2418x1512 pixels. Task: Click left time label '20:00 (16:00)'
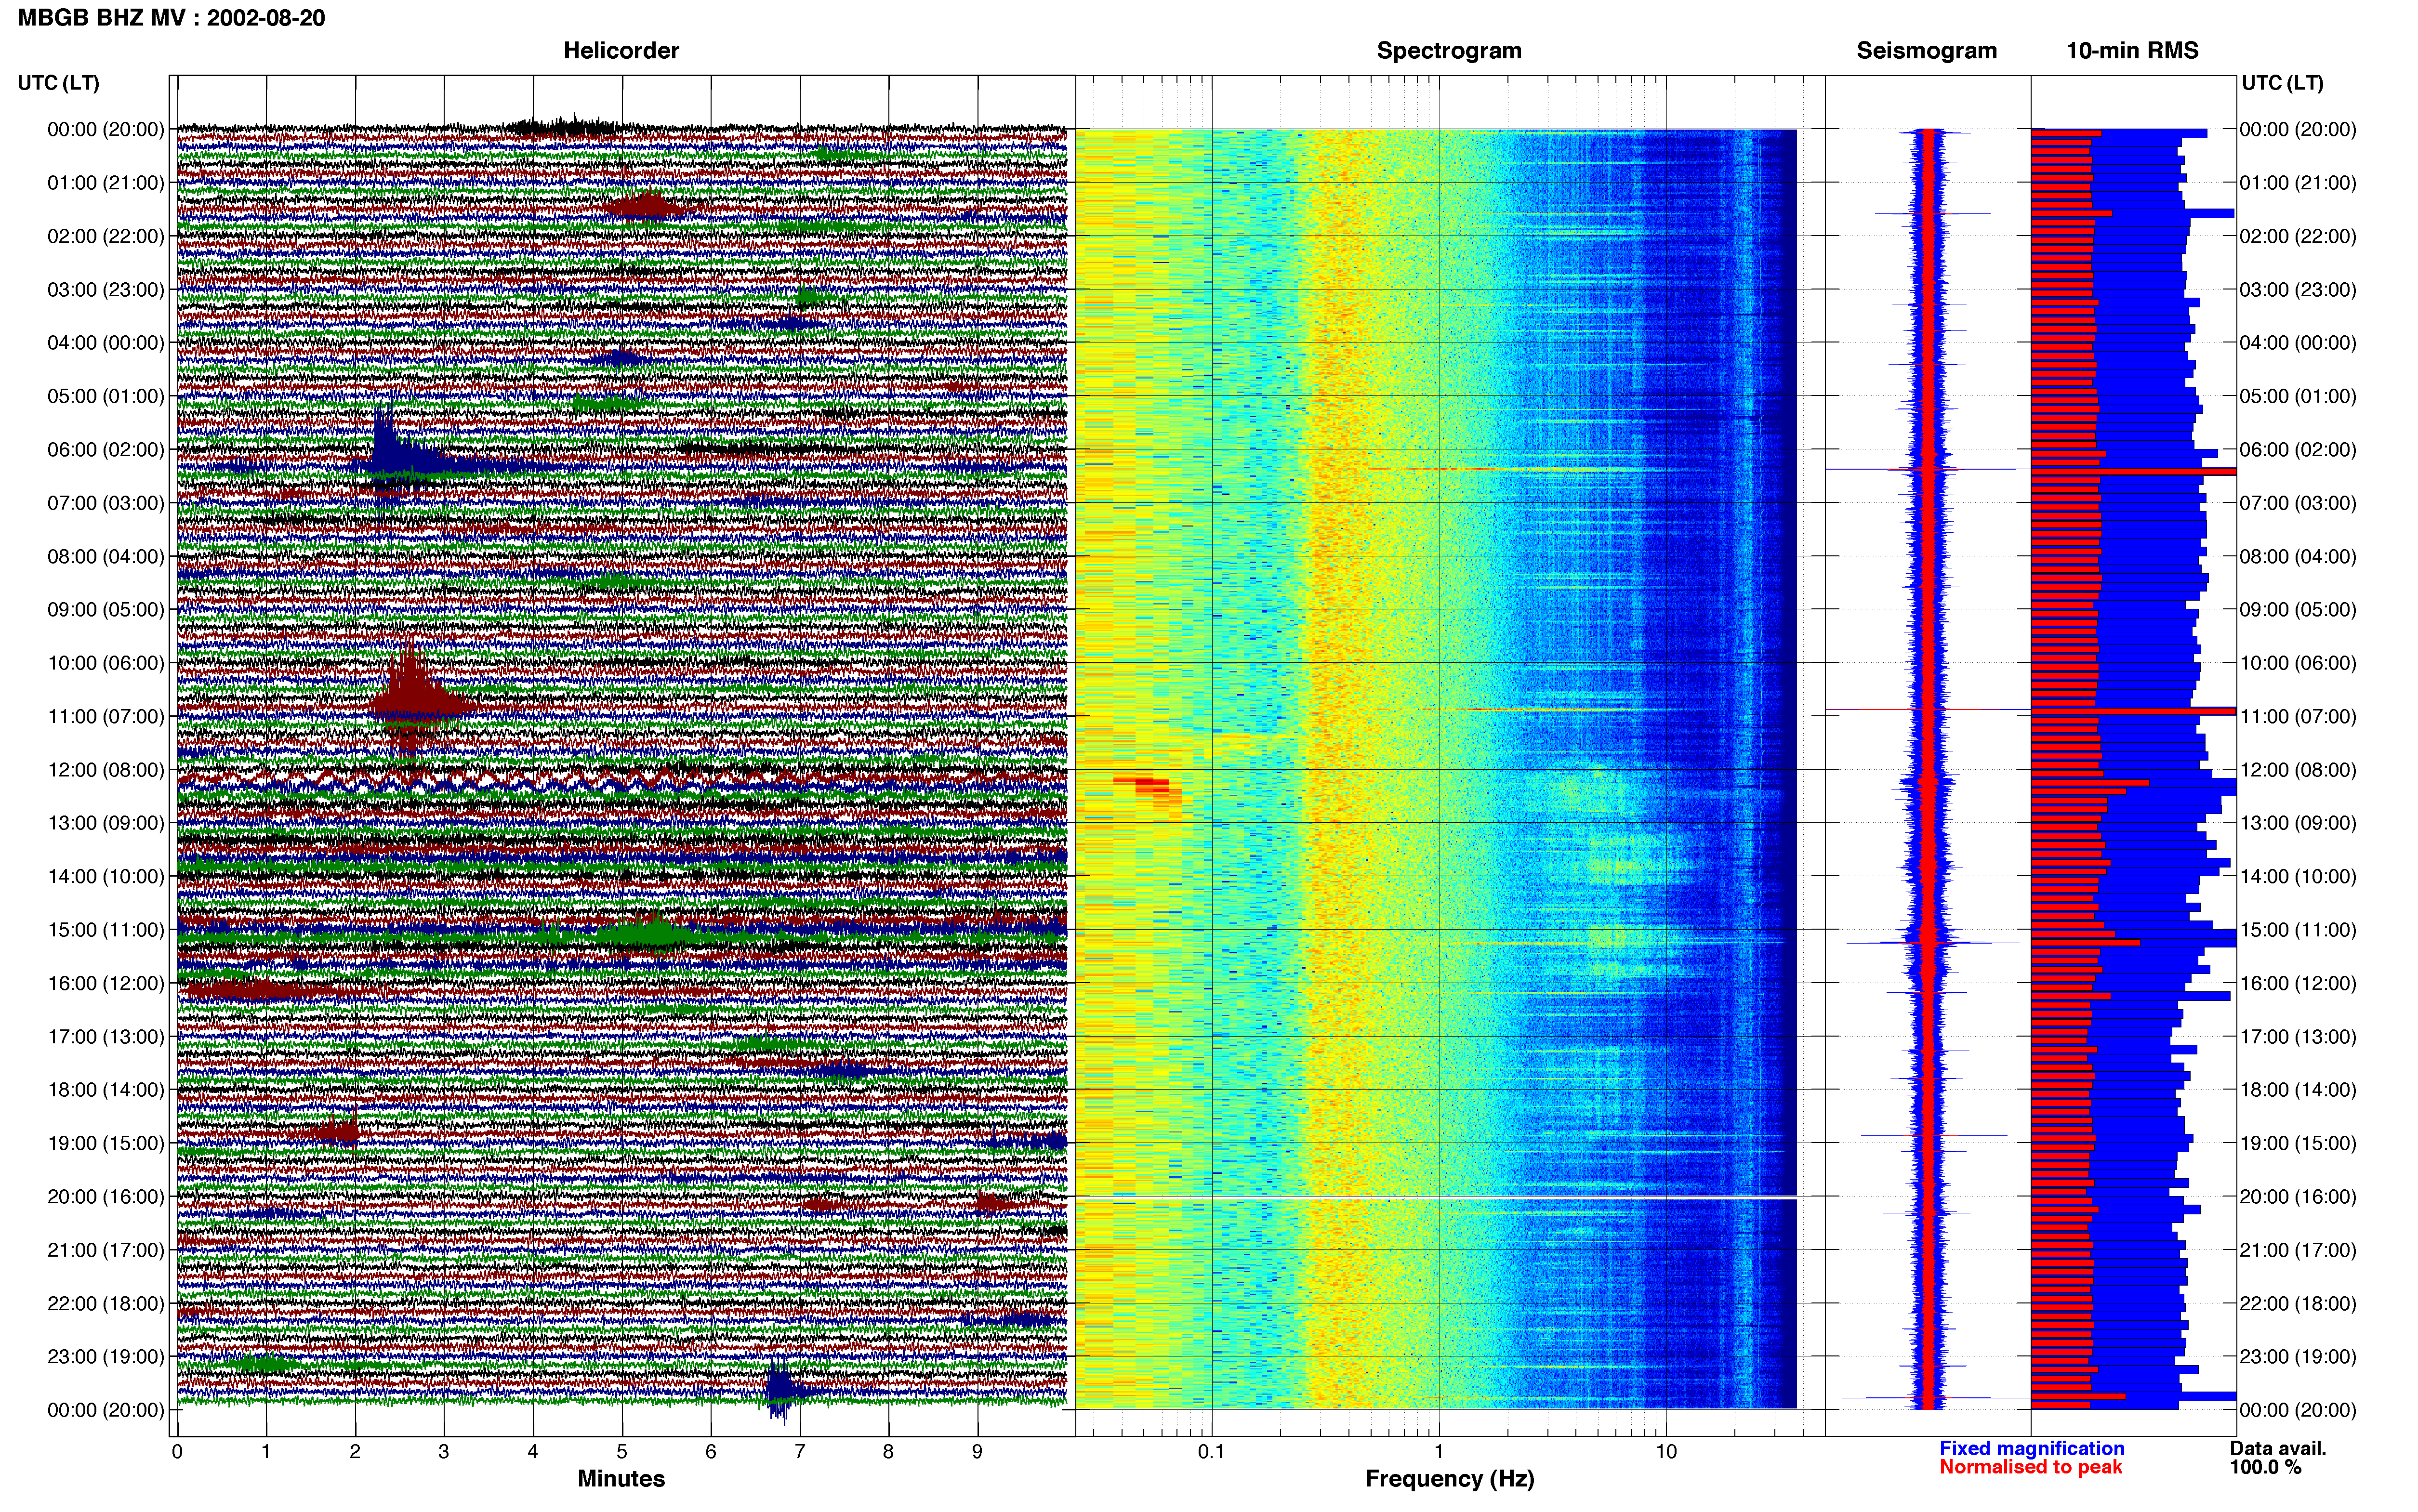click(106, 1197)
